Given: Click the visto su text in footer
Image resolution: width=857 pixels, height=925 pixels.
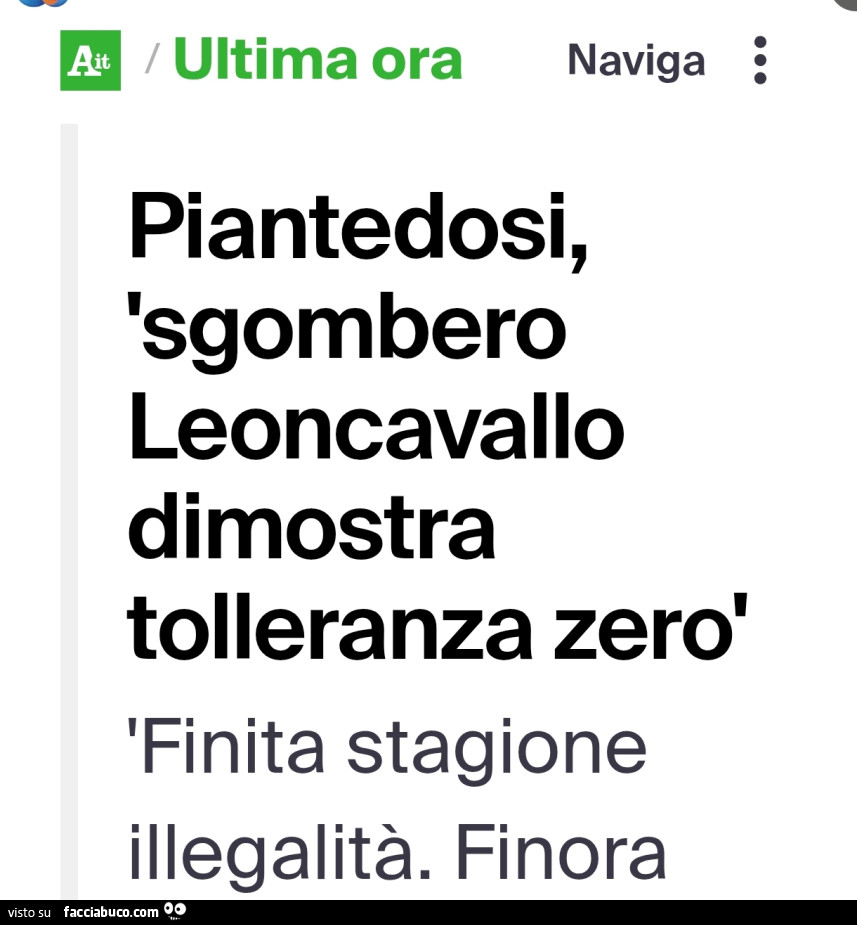Looking at the screenshot, I should click(29, 912).
